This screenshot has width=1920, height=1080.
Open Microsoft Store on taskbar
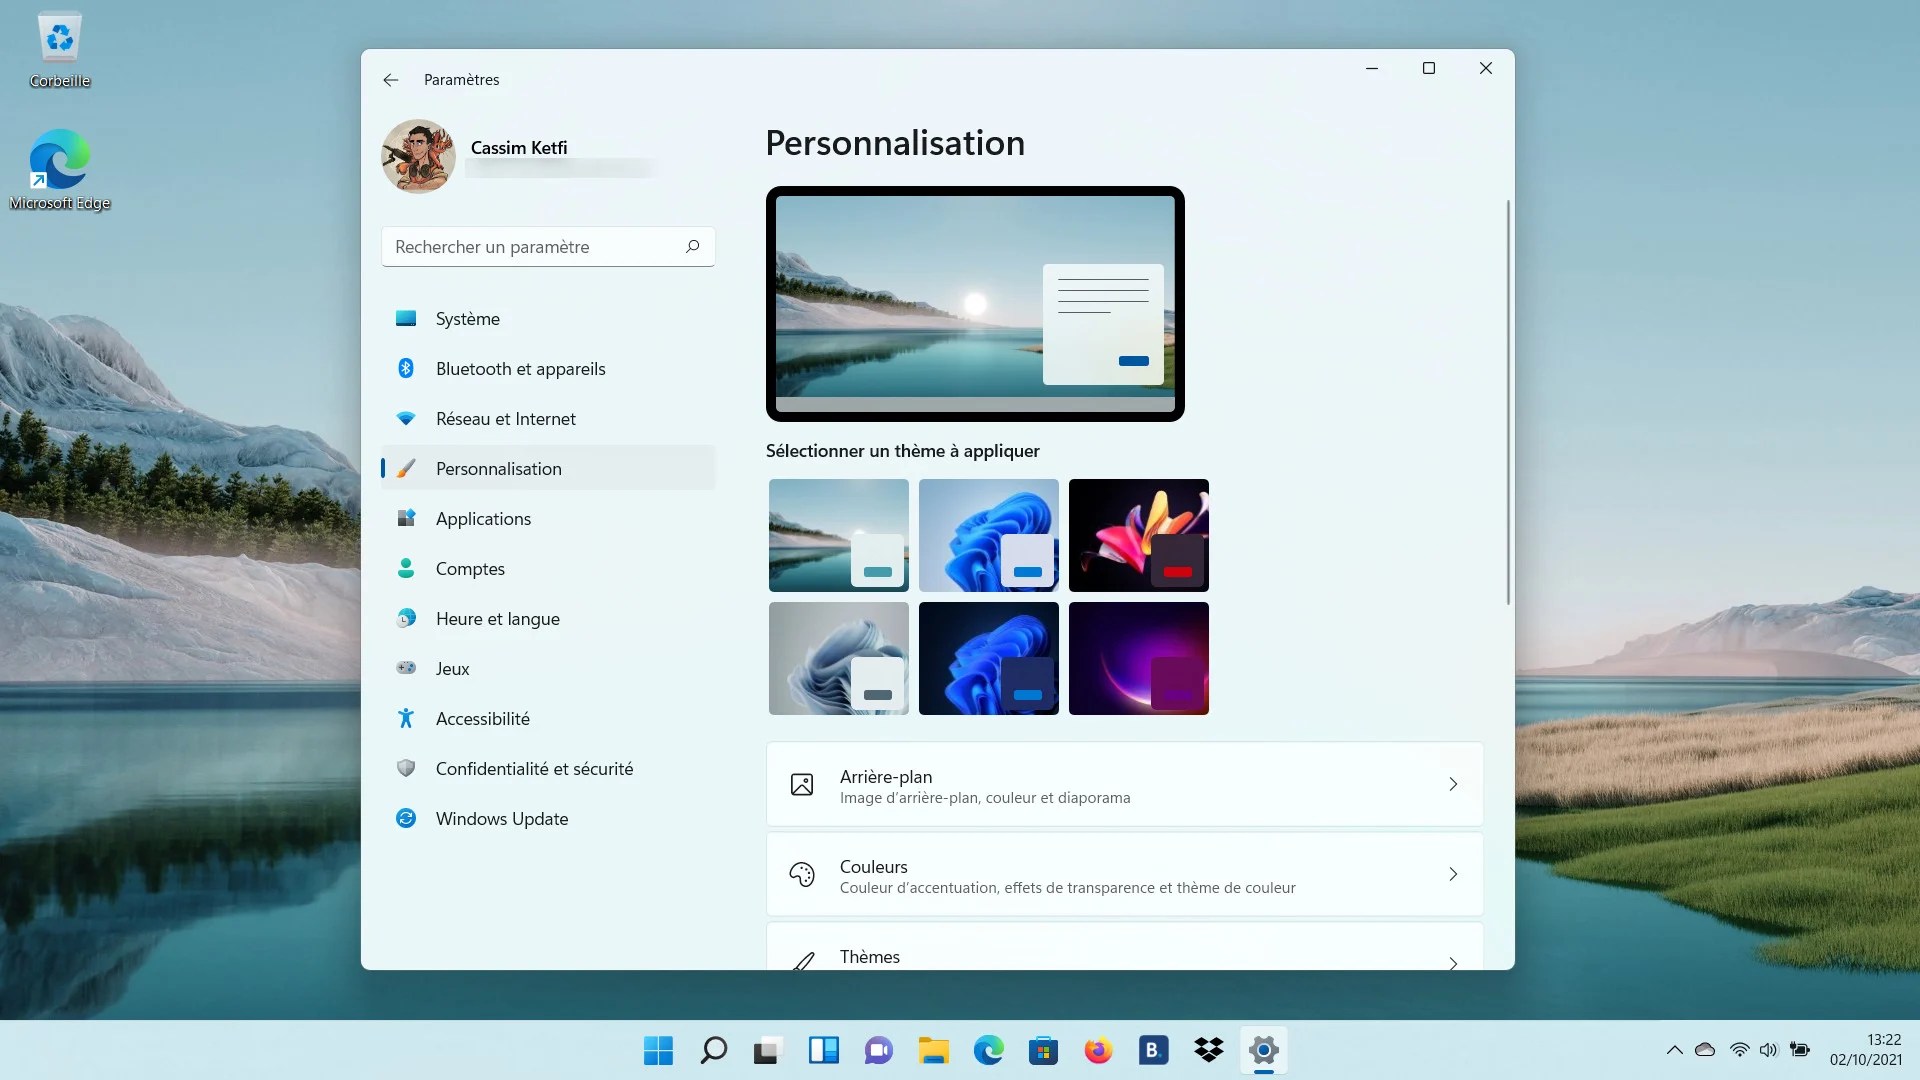[x=1043, y=1051]
